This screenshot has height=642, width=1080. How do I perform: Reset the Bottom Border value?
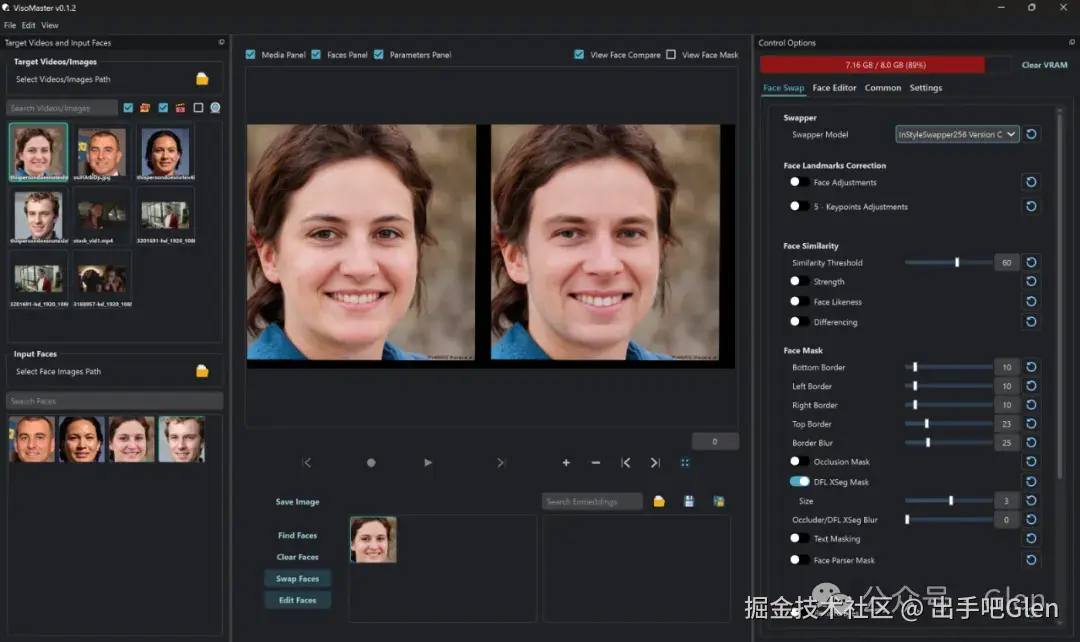1031,367
